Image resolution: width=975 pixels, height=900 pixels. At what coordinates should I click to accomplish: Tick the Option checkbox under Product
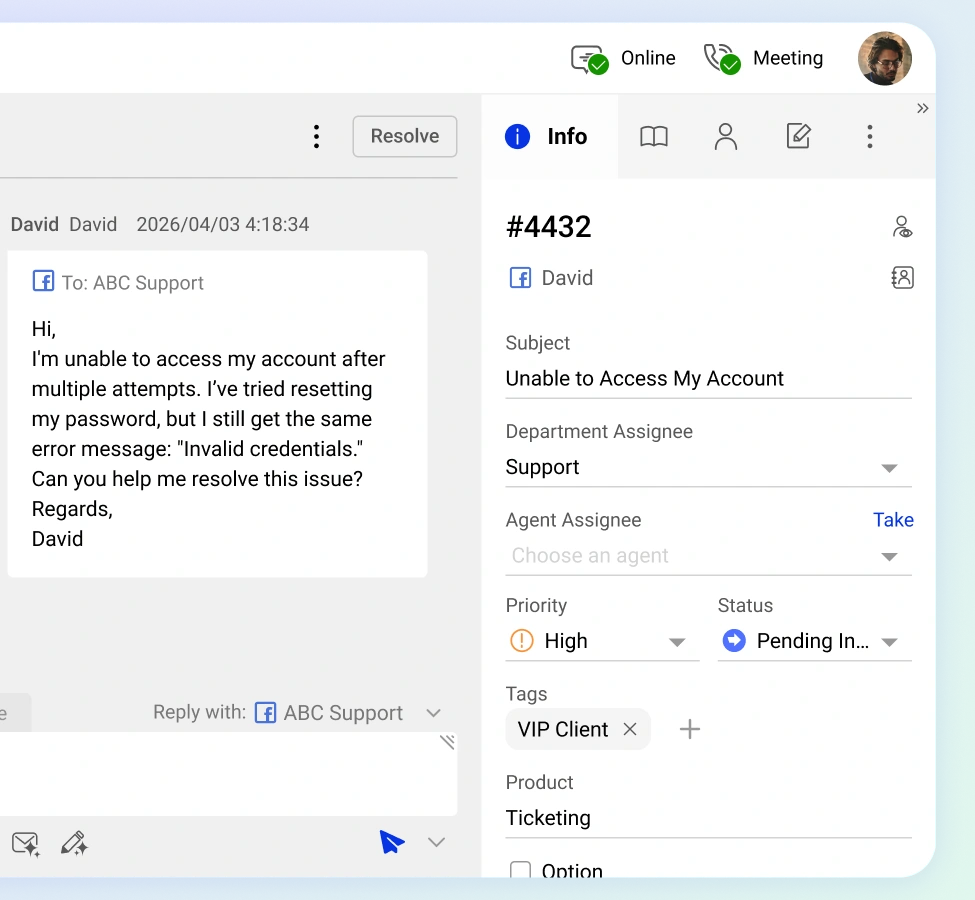tap(520, 871)
